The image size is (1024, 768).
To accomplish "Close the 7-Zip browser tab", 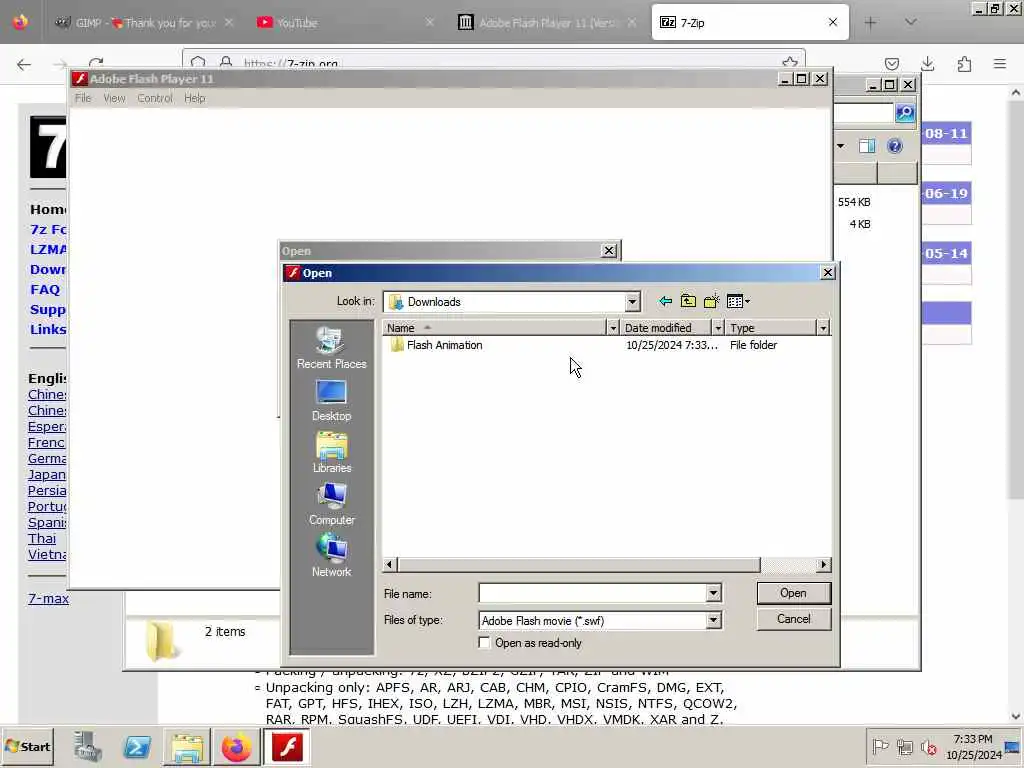I will [x=833, y=22].
